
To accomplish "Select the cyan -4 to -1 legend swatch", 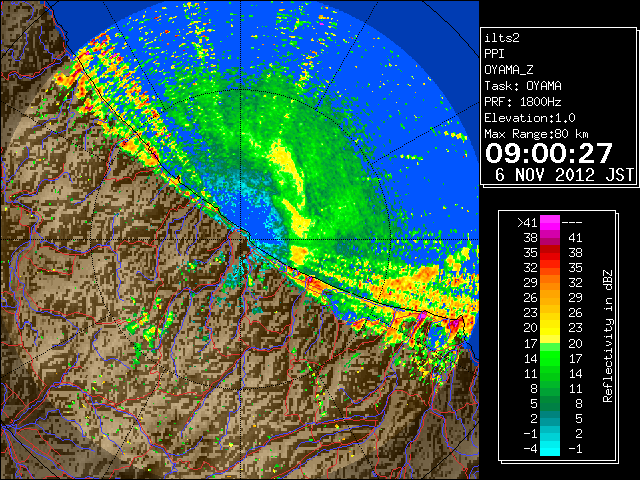I will (550, 448).
